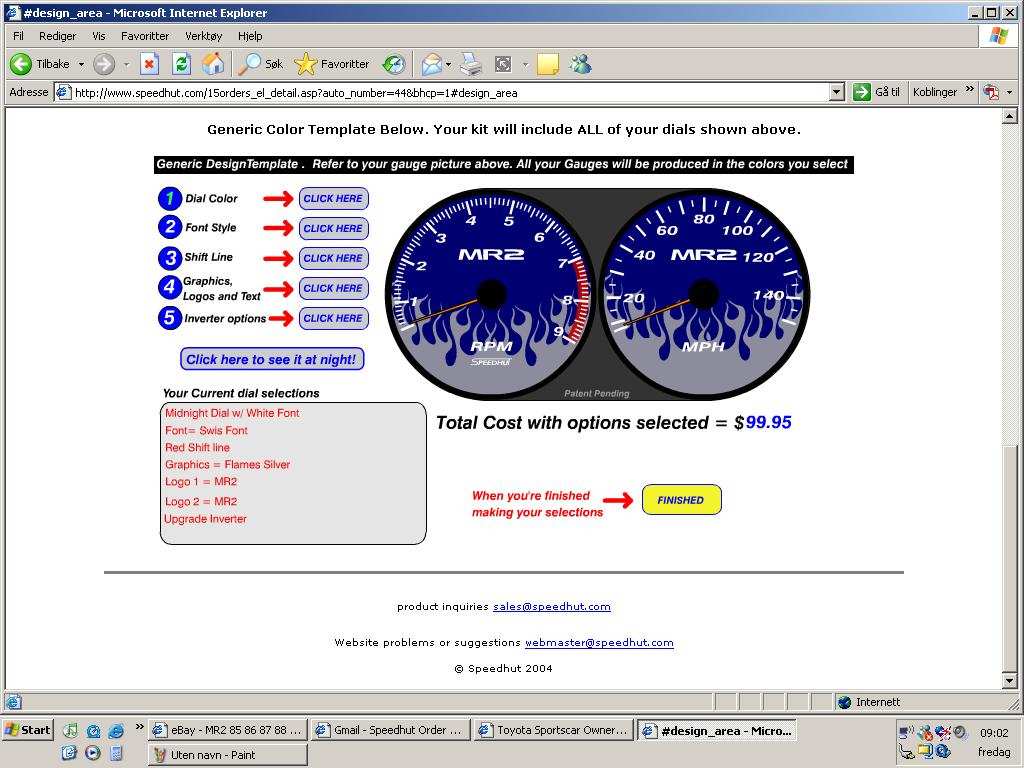Open the Søk search button
1024x768 pixels.
coord(261,64)
